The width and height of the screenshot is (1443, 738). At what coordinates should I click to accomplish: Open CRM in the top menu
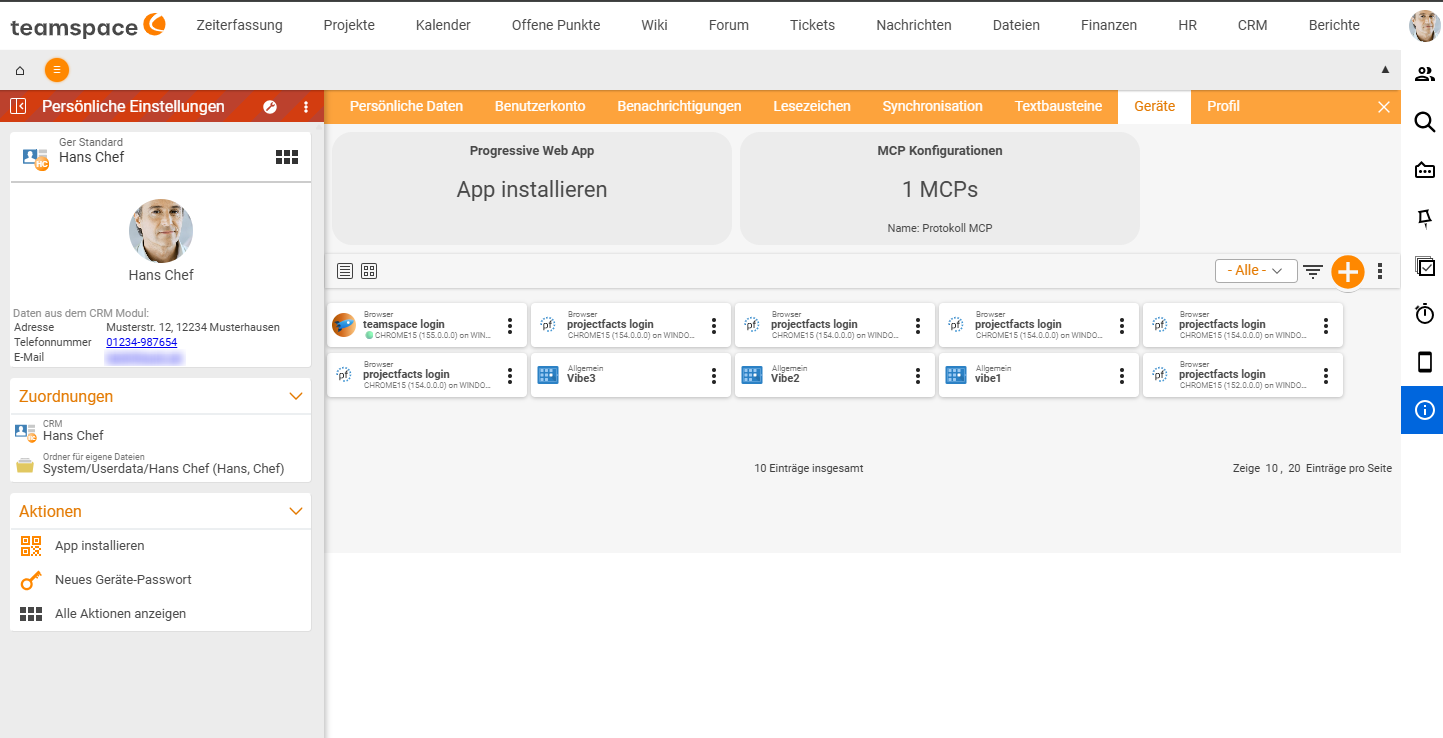tap(1252, 25)
